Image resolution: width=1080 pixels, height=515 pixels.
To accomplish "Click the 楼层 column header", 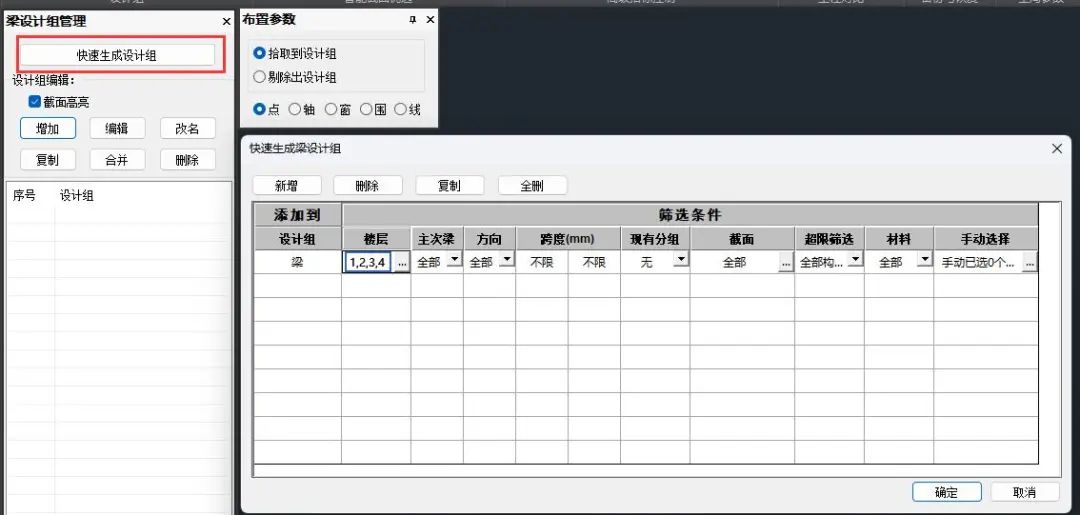I will 376,239.
